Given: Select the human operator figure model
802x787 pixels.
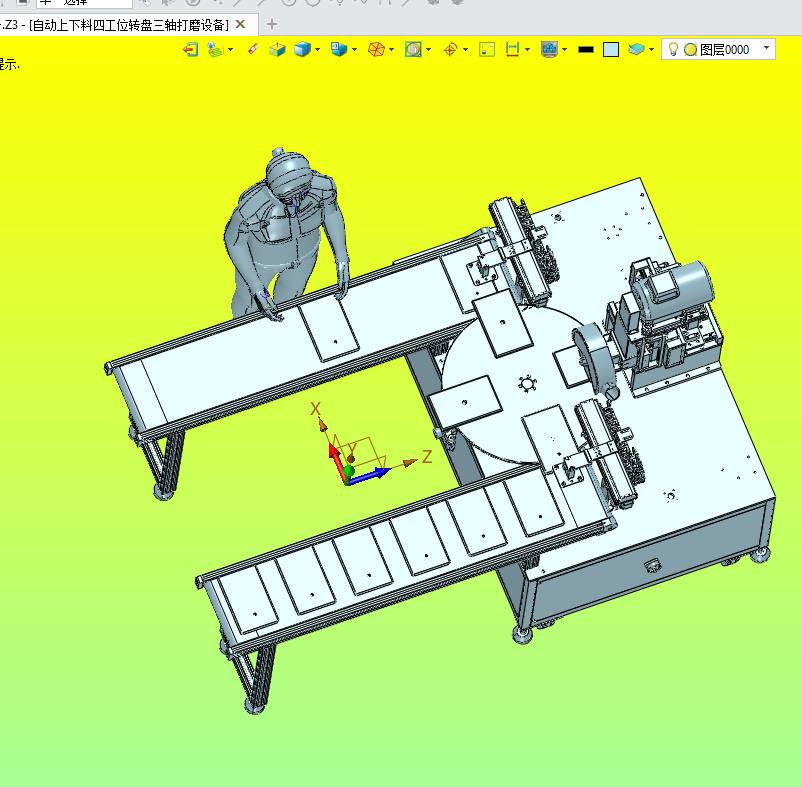Looking at the screenshot, I should (286, 233).
